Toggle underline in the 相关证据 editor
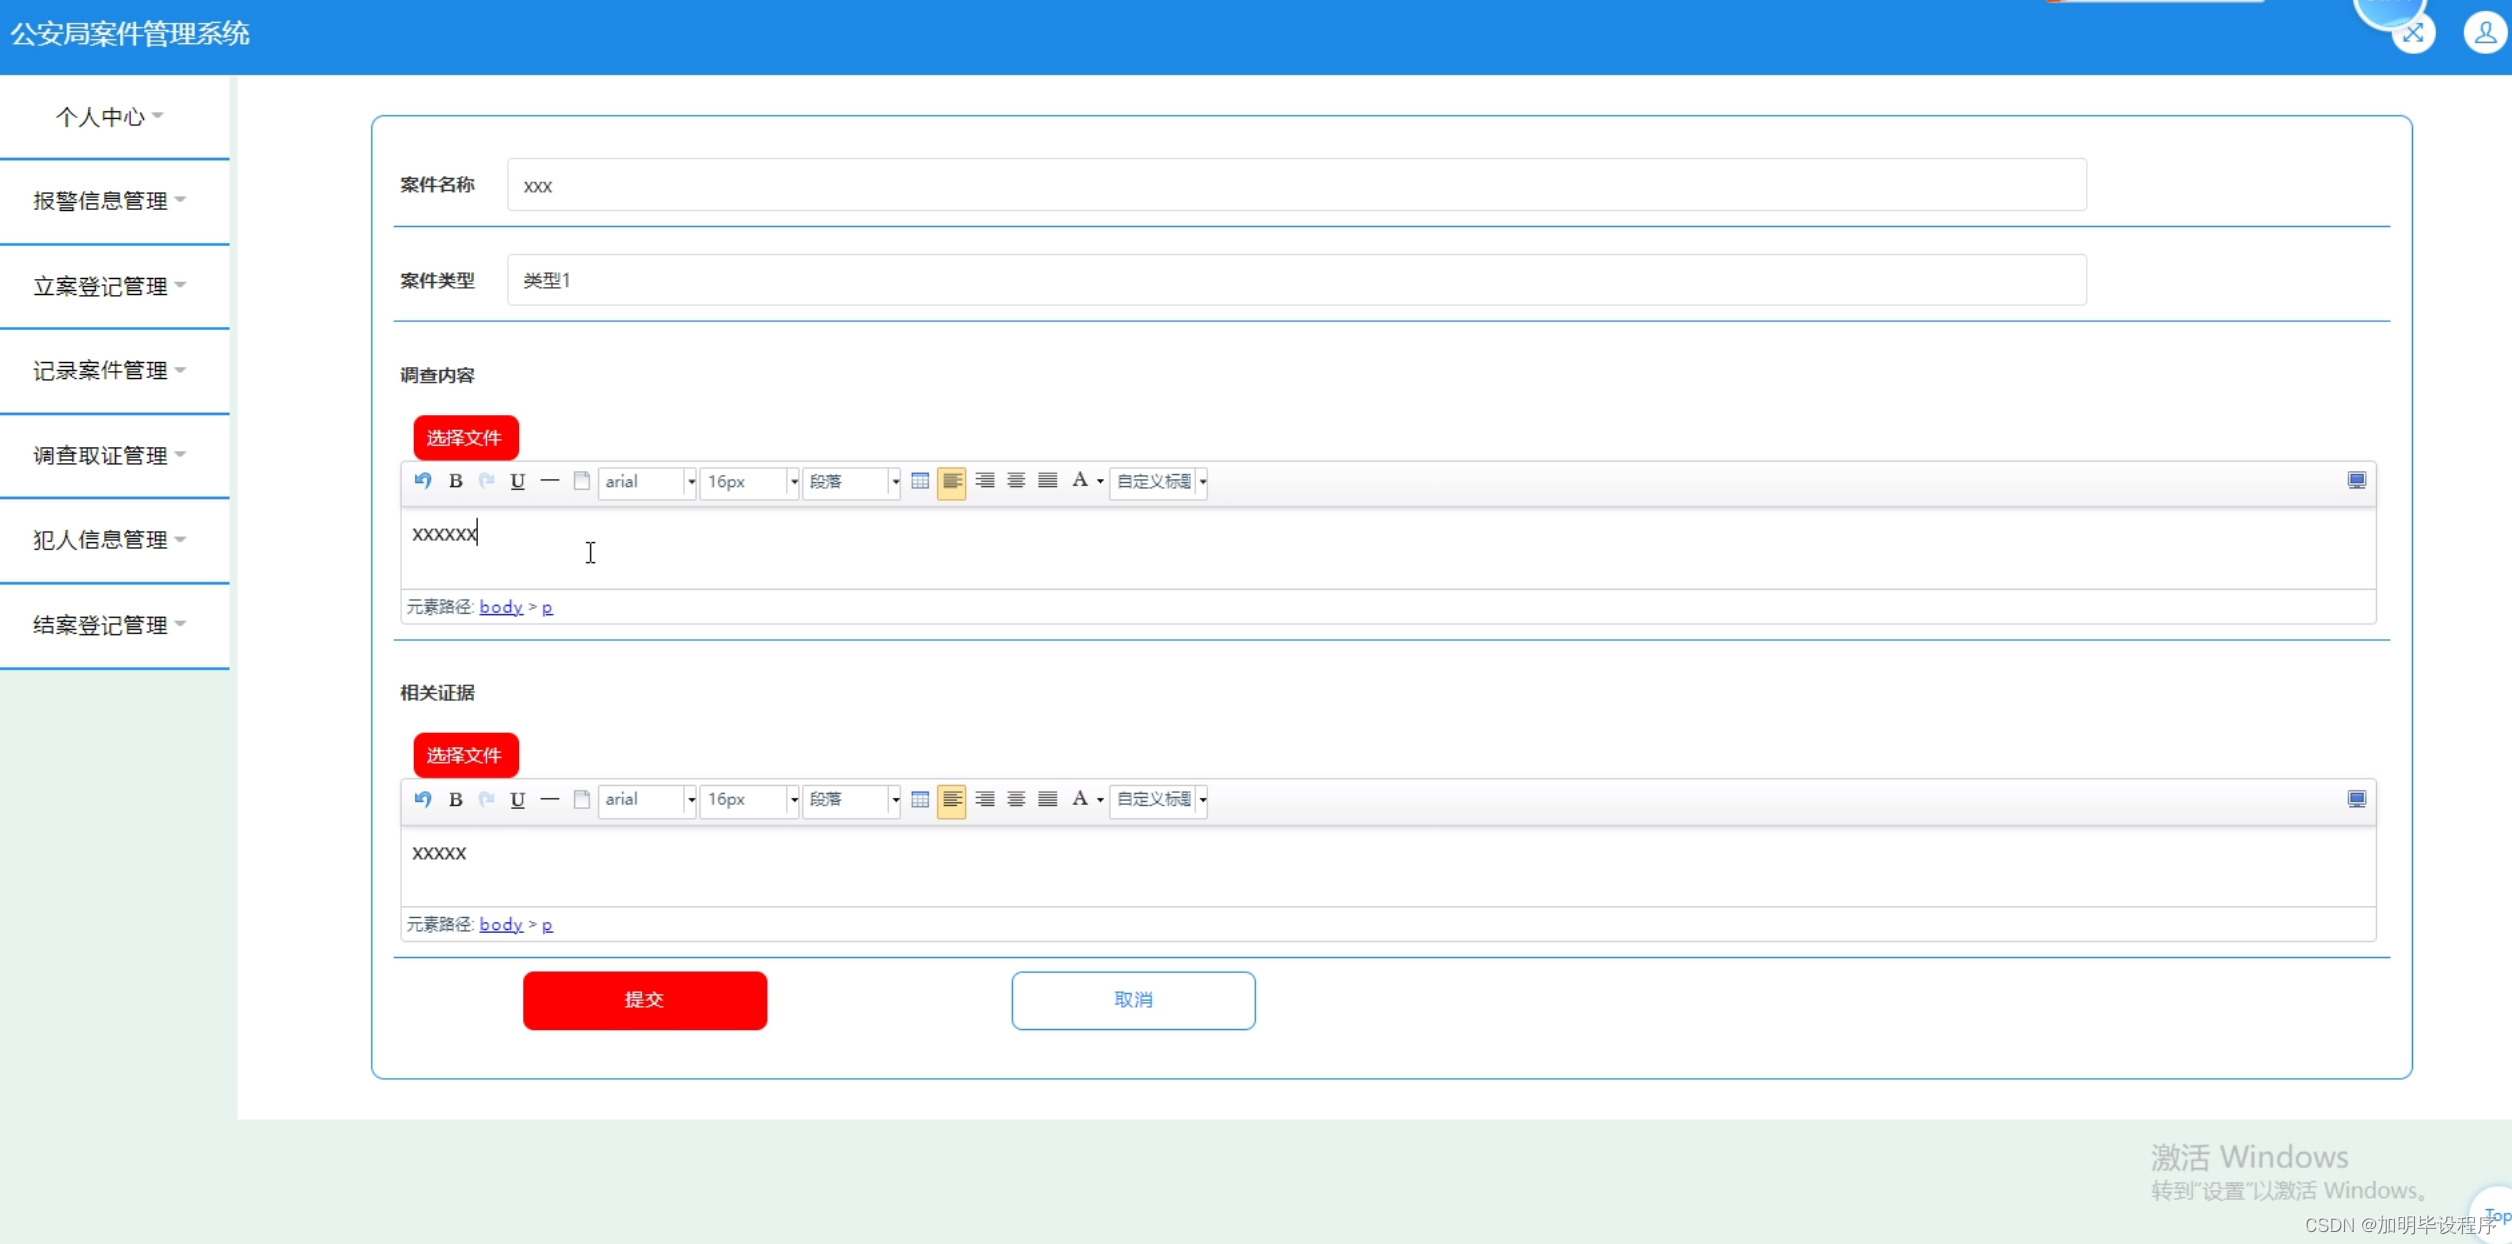The width and height of the screenshot is (2512, 1244). [x=517, y=799]
